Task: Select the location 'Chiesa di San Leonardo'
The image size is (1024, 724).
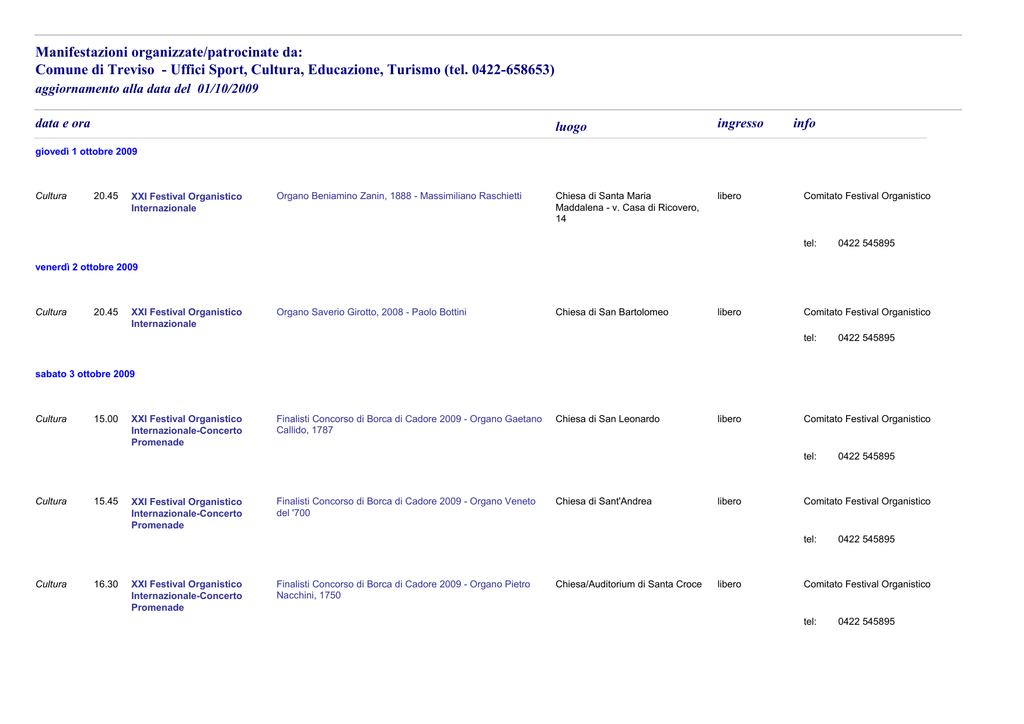Action: tap(607, 419)
